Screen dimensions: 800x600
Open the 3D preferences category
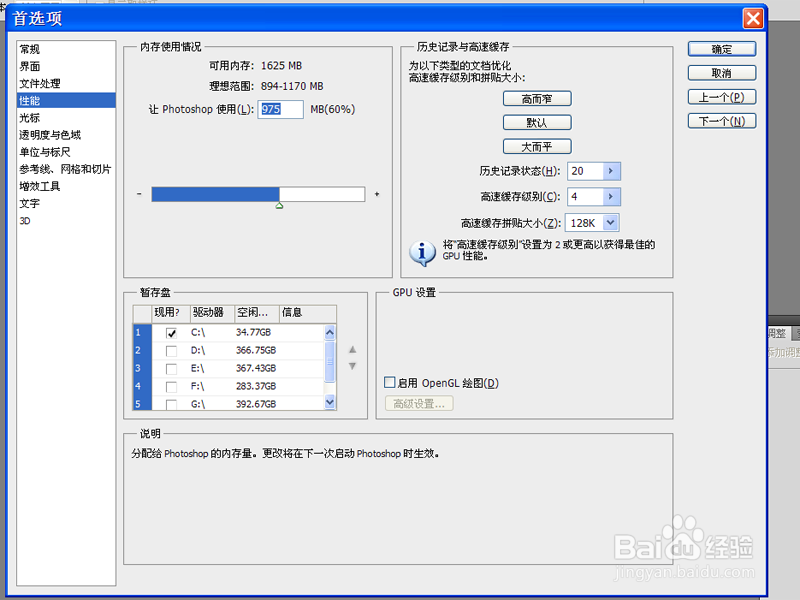coord(25,221)
